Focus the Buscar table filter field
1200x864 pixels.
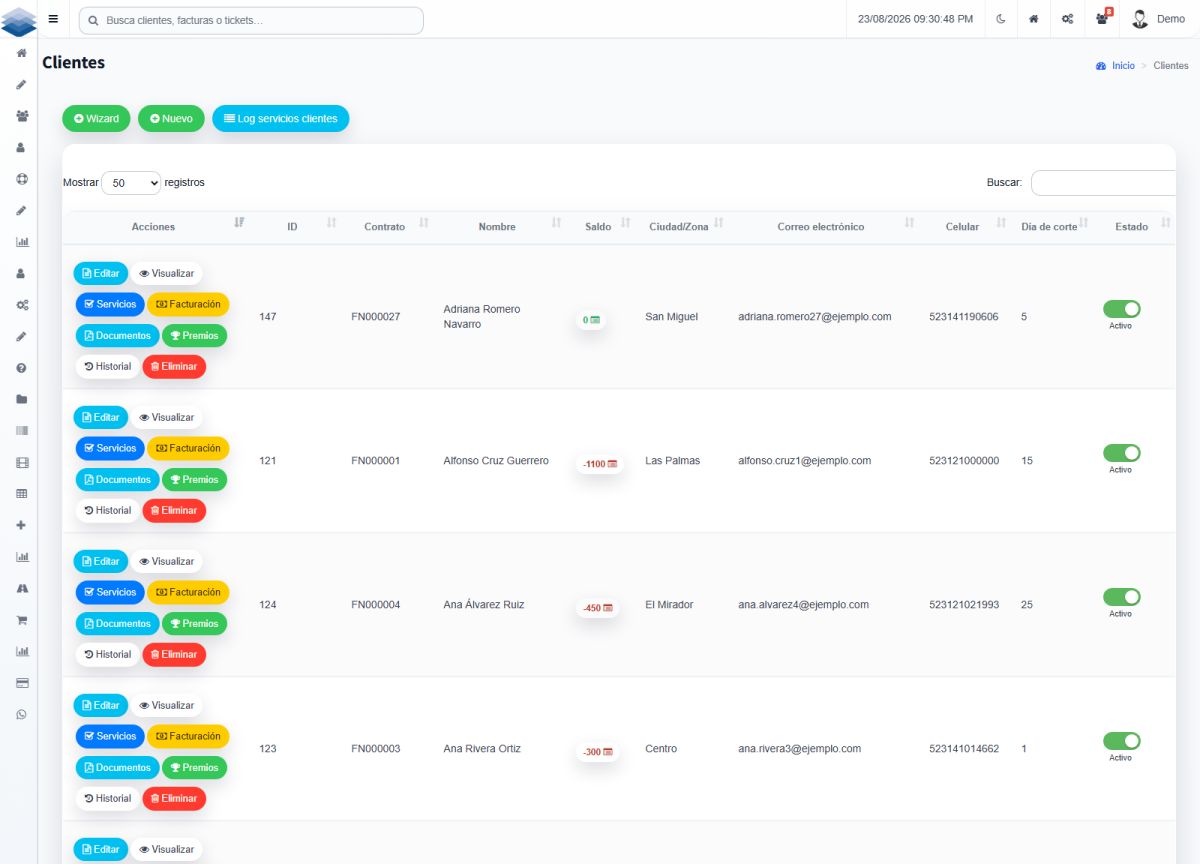coord(1103,183)
